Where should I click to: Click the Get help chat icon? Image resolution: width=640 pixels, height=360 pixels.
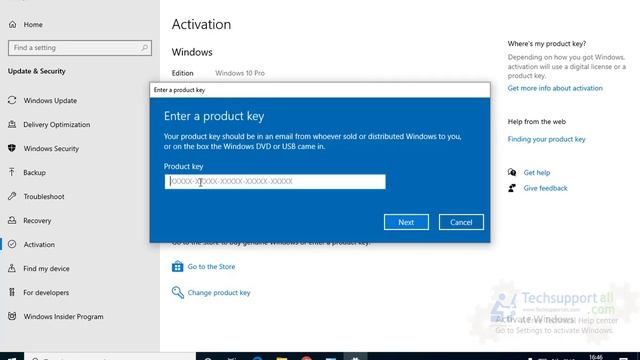coord(512,172)
